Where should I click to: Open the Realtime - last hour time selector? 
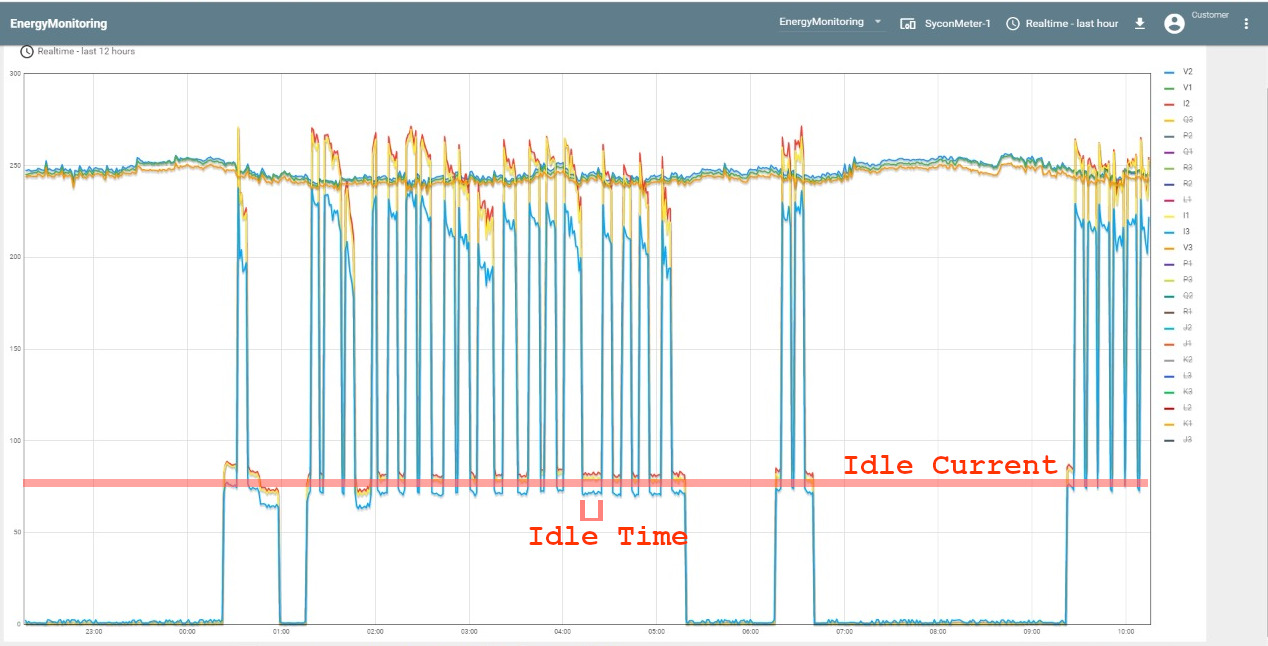[x=1071, y=23]
